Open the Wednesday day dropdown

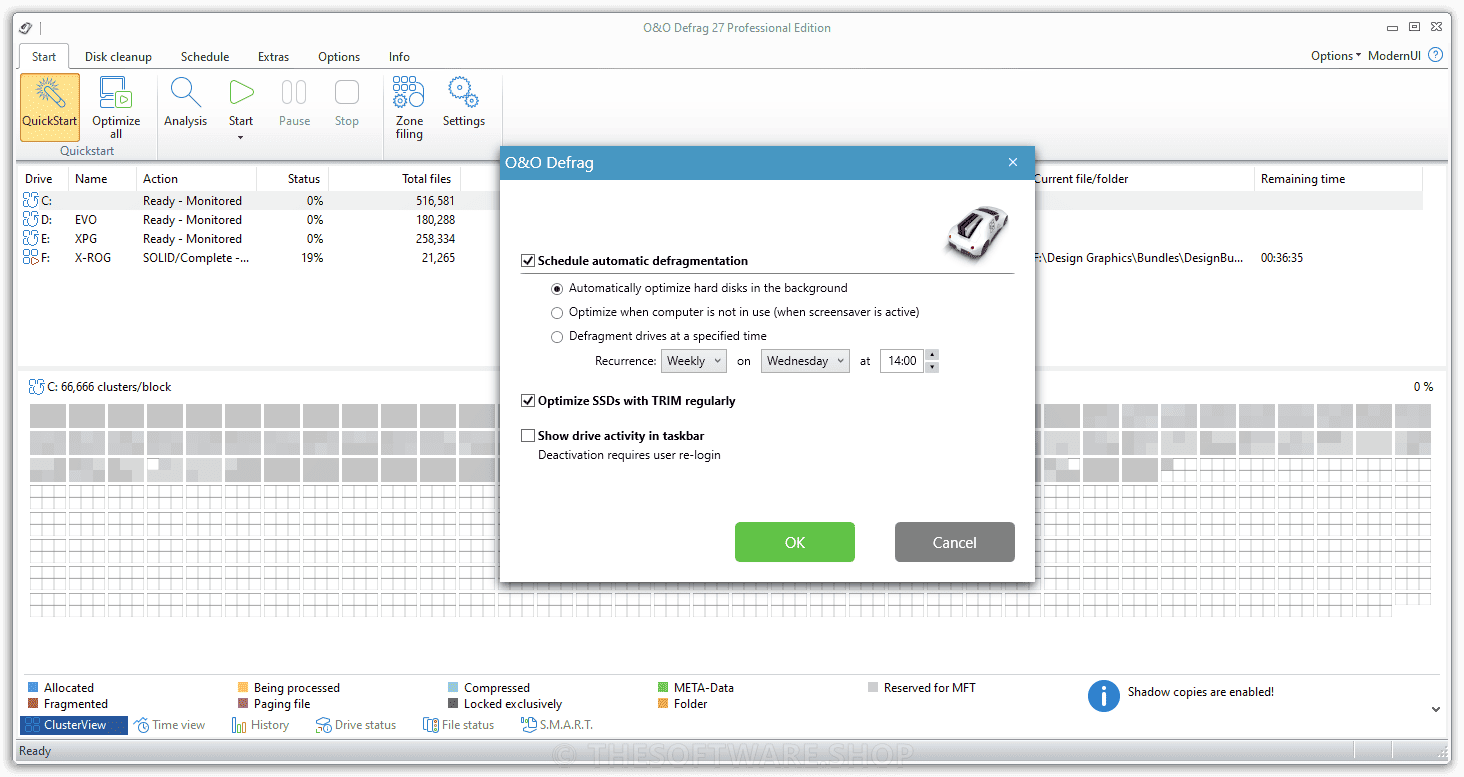805,361
